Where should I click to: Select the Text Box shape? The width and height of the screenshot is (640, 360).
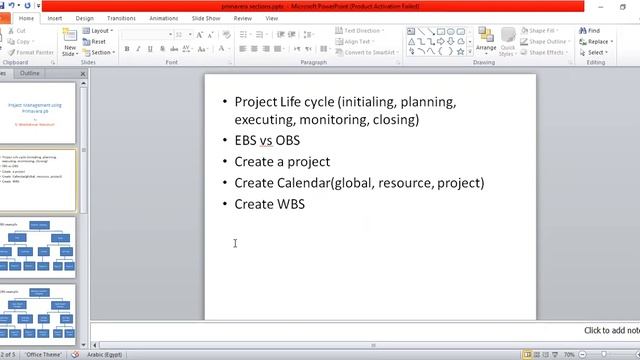point(411,31)
